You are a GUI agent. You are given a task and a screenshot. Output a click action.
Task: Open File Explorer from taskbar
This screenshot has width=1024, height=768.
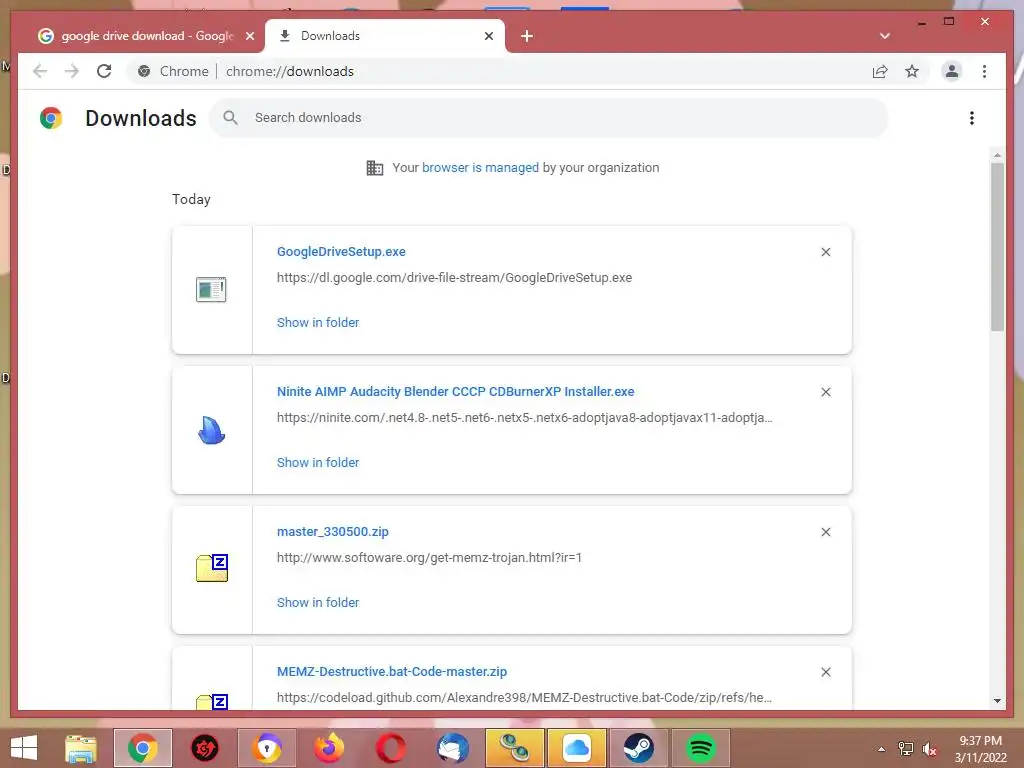coord(81,748)
